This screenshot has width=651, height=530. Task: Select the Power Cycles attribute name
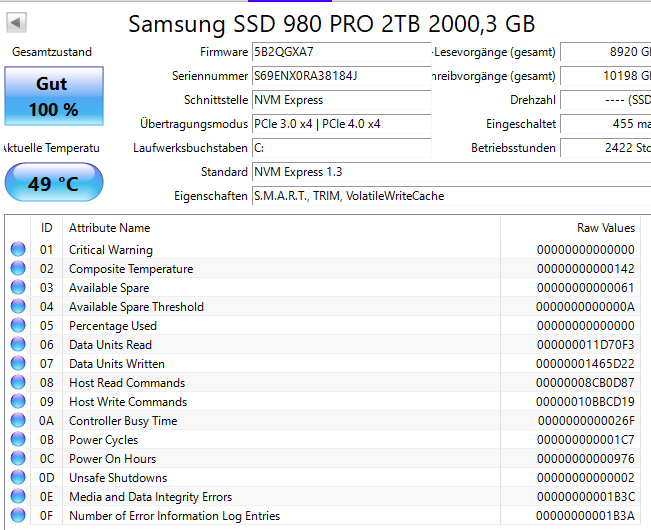[x=103, y=440]
